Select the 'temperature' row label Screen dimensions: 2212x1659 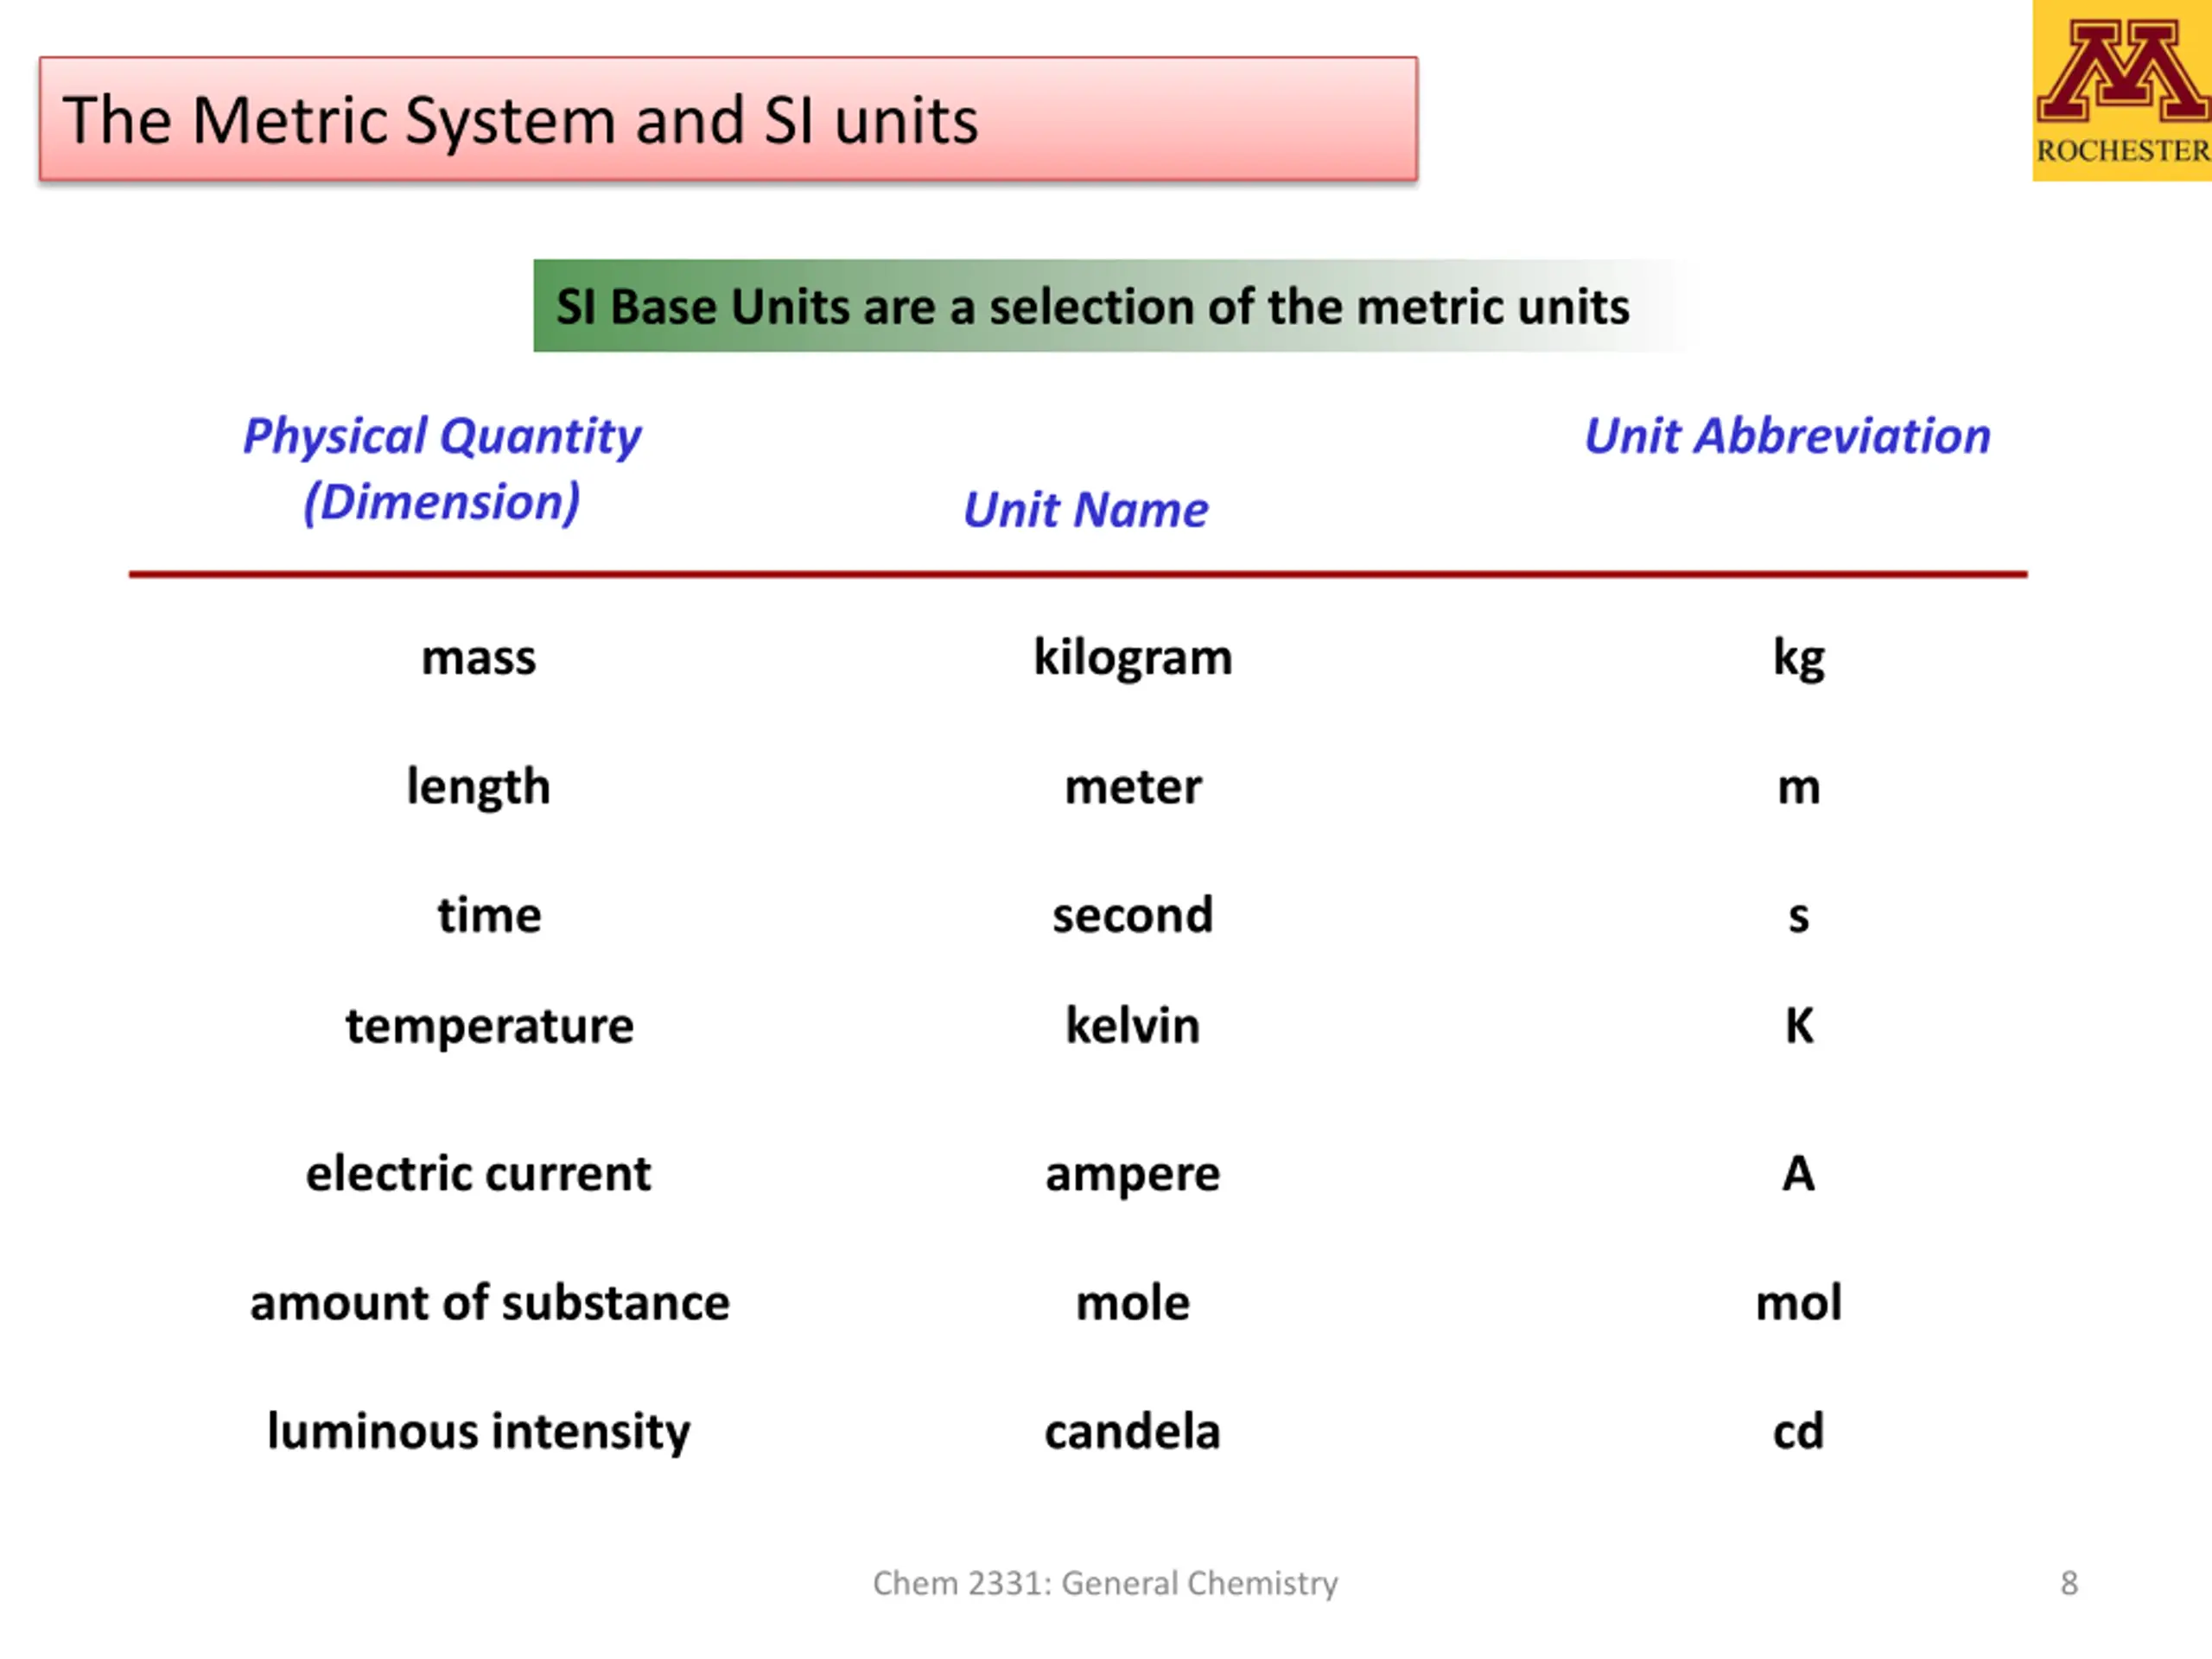point(489,1026)
